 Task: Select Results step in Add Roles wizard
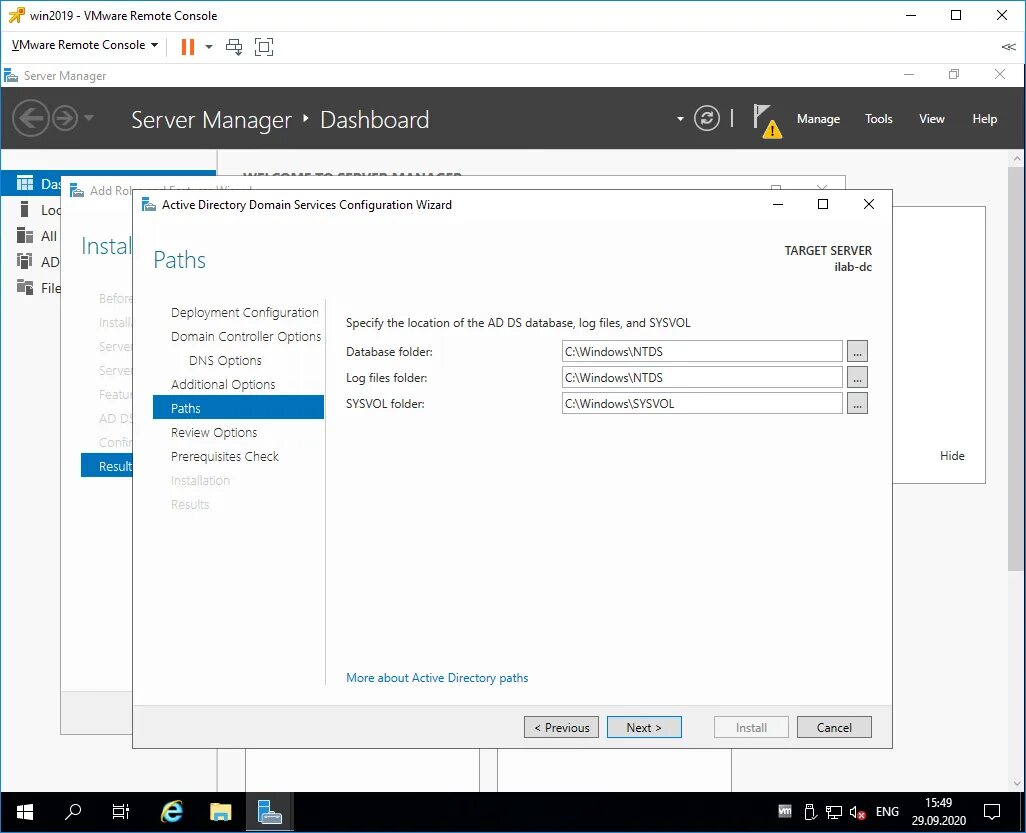click(107, 466)
